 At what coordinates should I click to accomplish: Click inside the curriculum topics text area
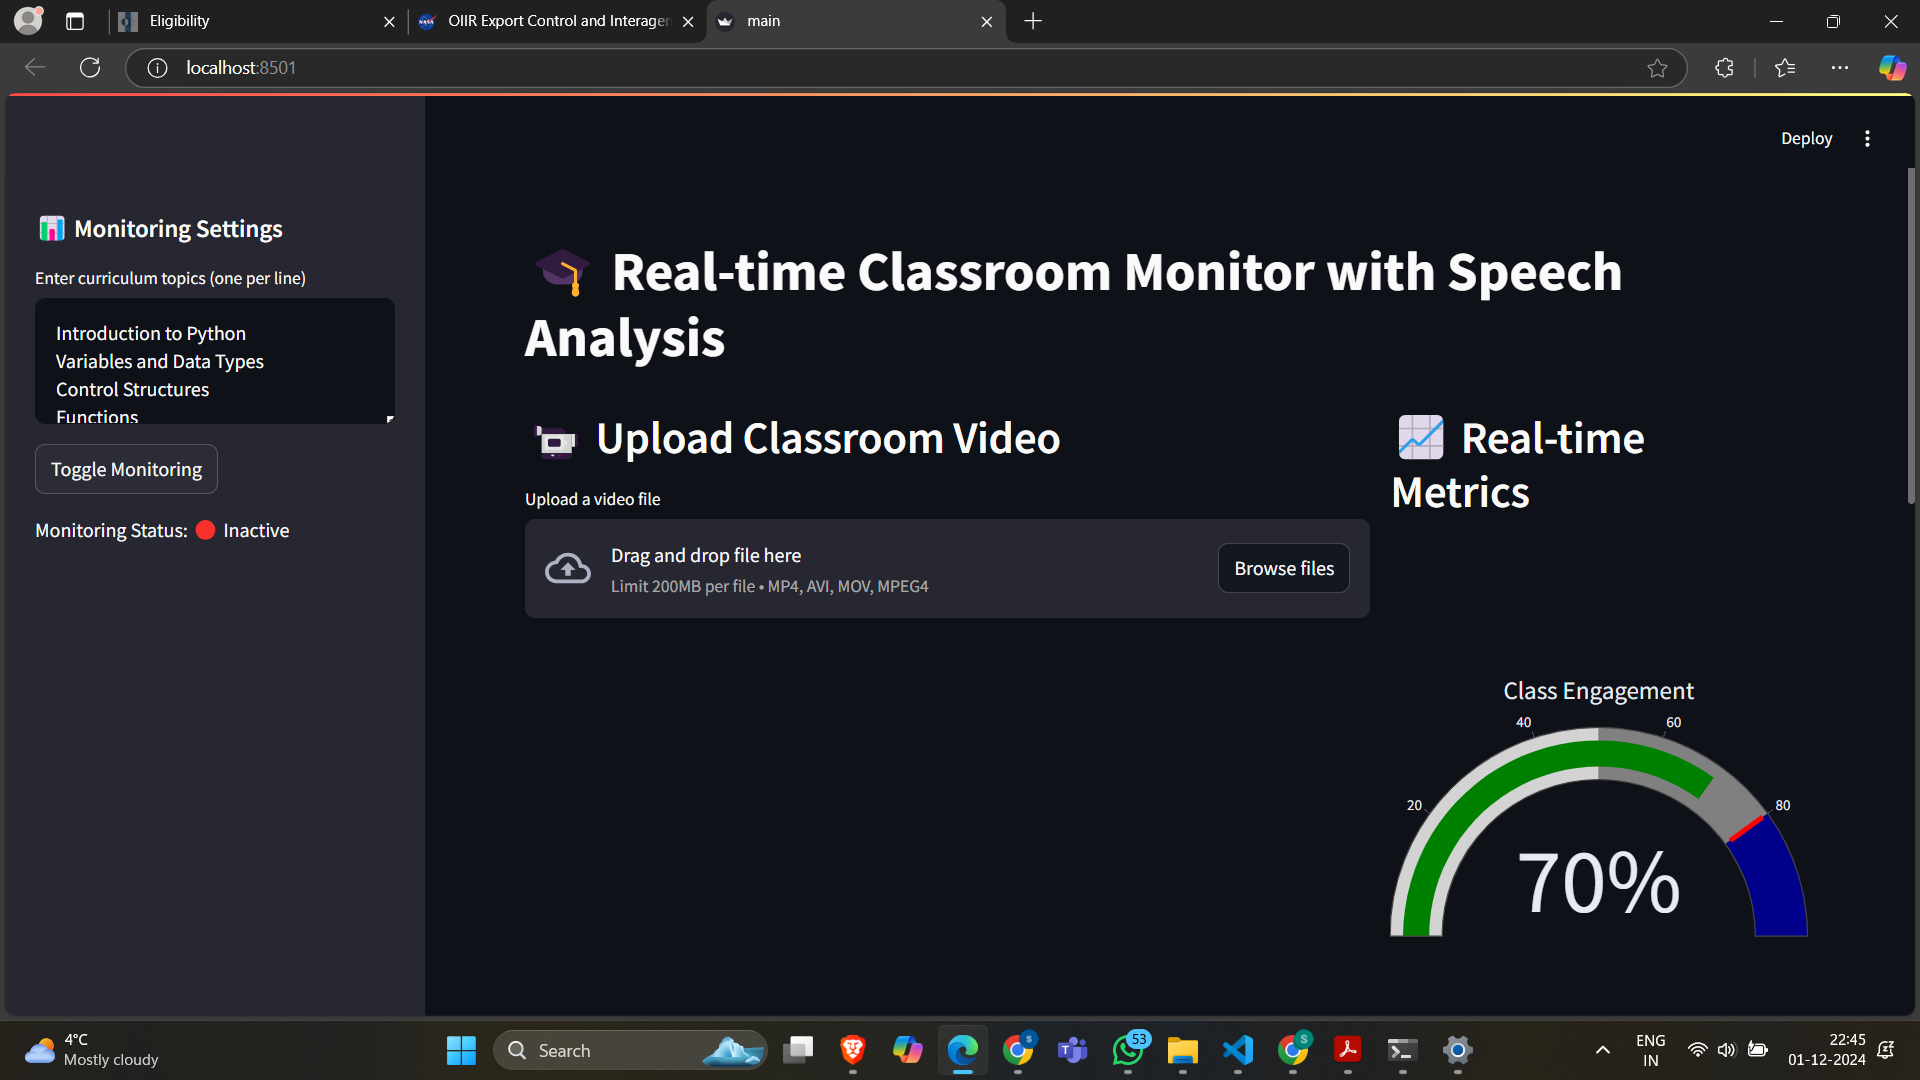point(214,361)
